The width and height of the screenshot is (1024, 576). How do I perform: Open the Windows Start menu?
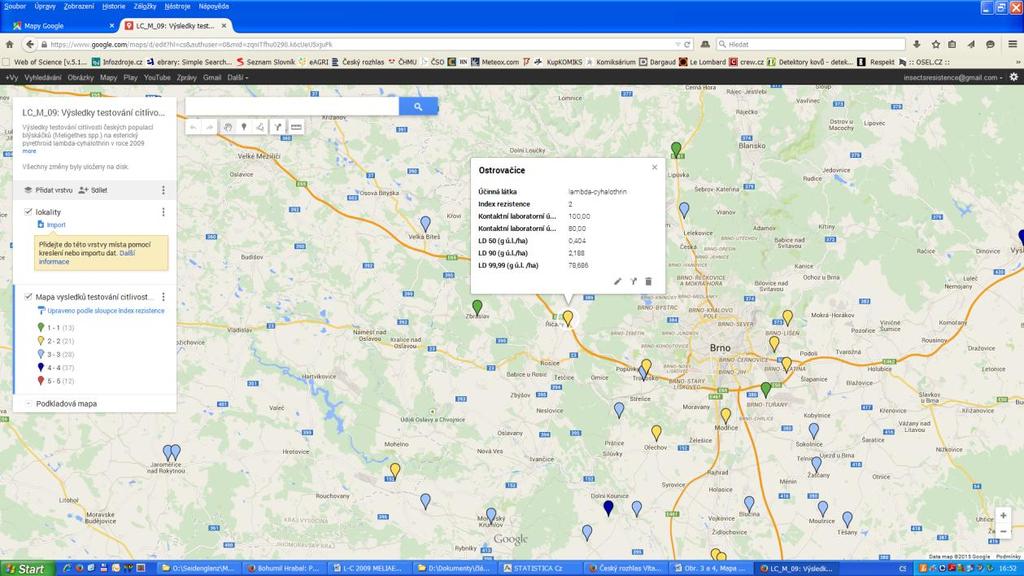click(x=24, y=569)
